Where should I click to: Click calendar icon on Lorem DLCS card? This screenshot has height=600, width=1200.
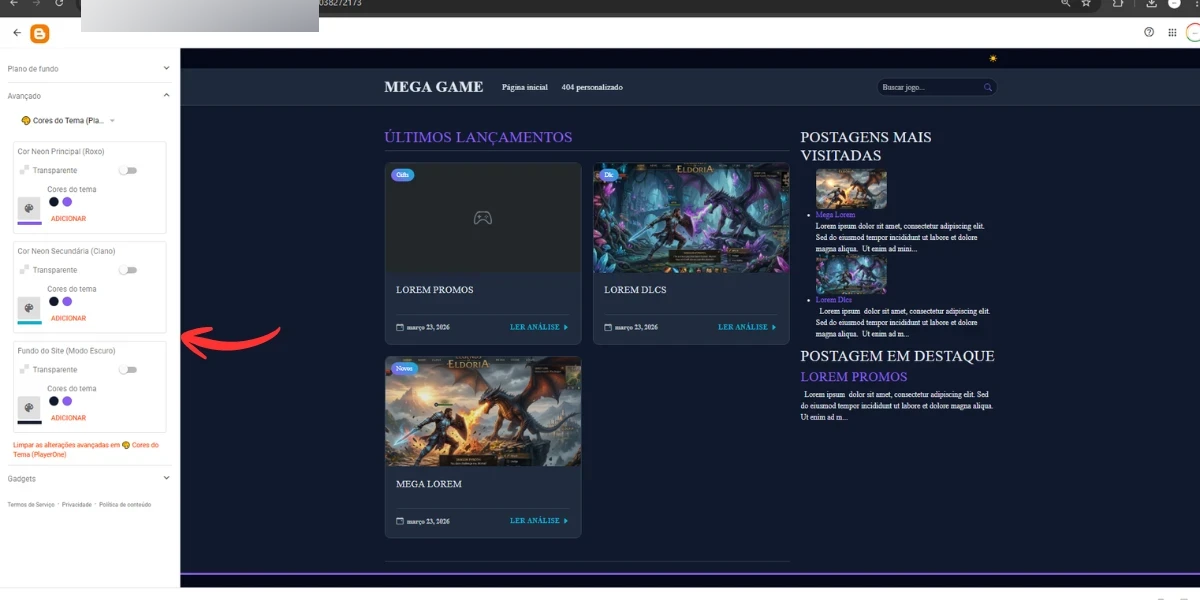click(x=608, y=327)
